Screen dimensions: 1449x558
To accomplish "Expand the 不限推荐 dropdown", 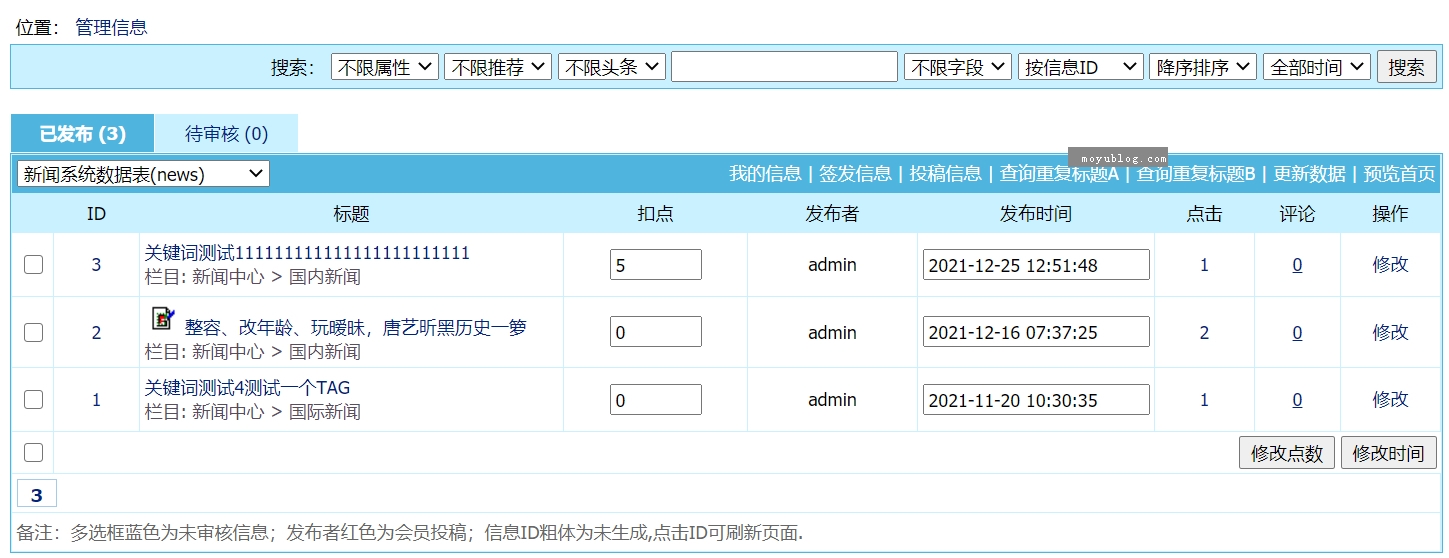I will click(x=498, y=67).
